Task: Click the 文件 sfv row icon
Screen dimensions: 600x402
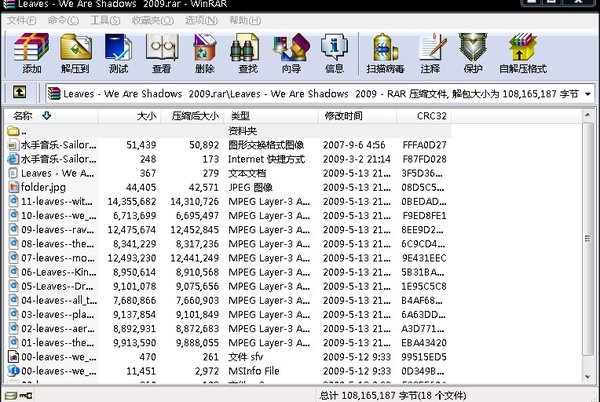Action: (13, 356)
